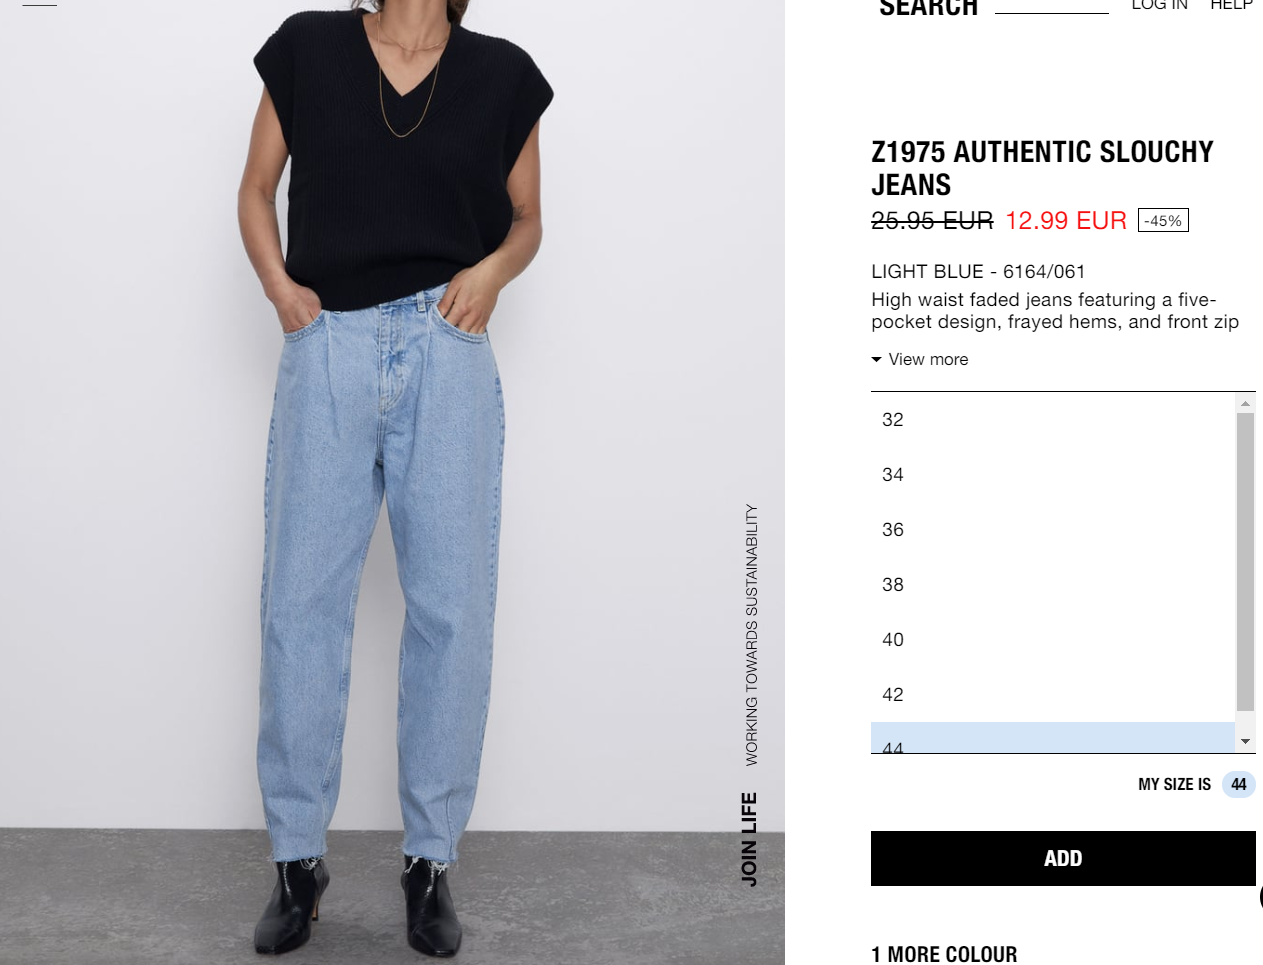The image size is (1263, 965).
Task: Open the LOG IN menu
Action: tap(1159, 5)
